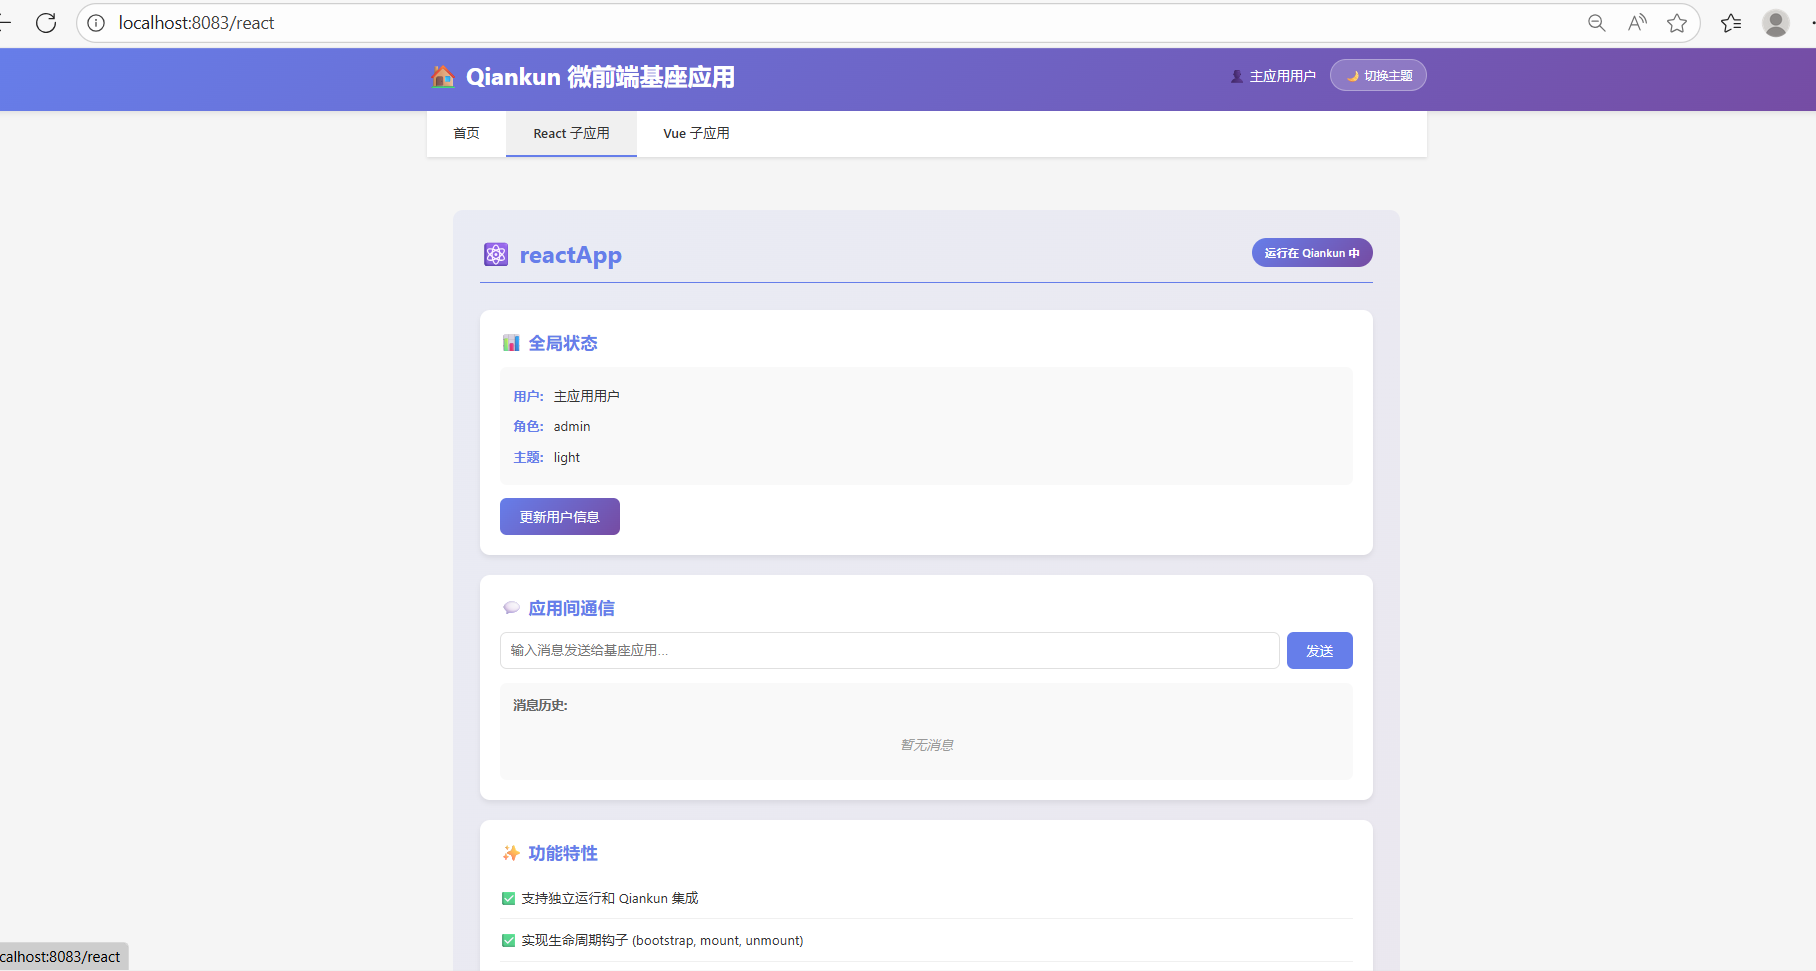Click the 更新用户信息 button
The height and width of the screenshot is (971, 1816).
[x=560, y=517]
